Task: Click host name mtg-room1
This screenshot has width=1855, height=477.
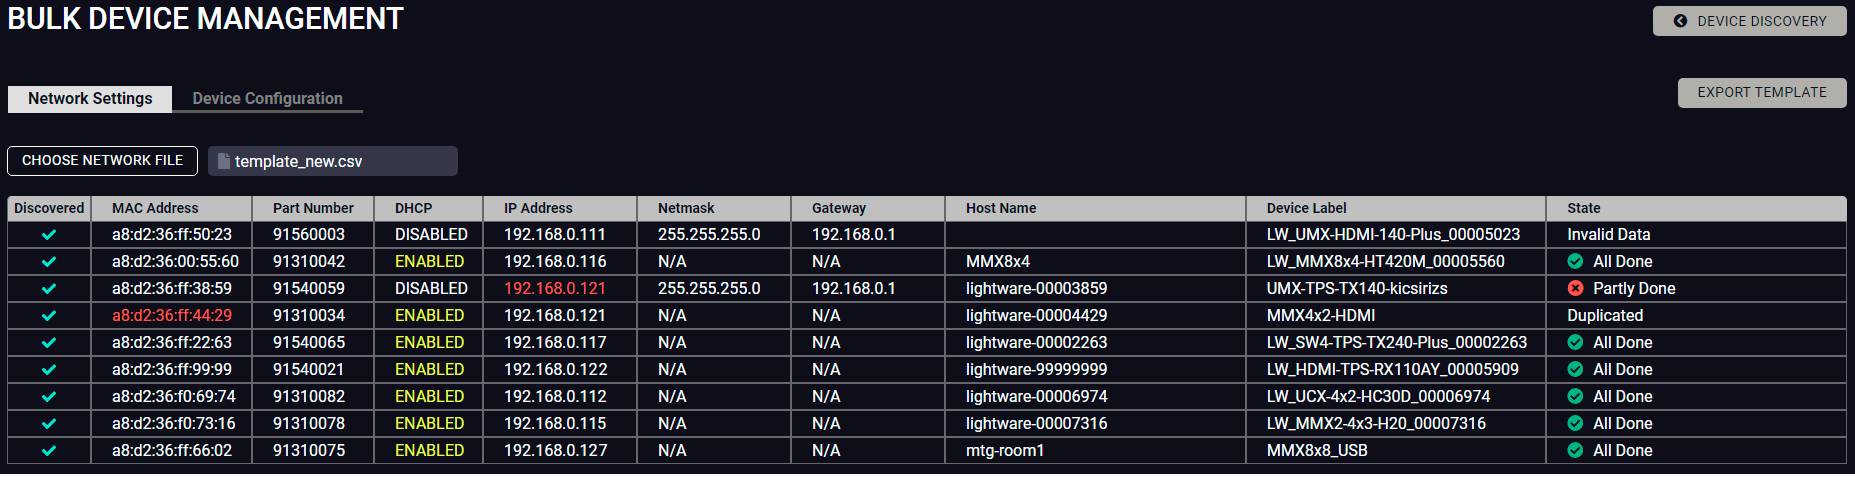Action: tap(1005, 450)
